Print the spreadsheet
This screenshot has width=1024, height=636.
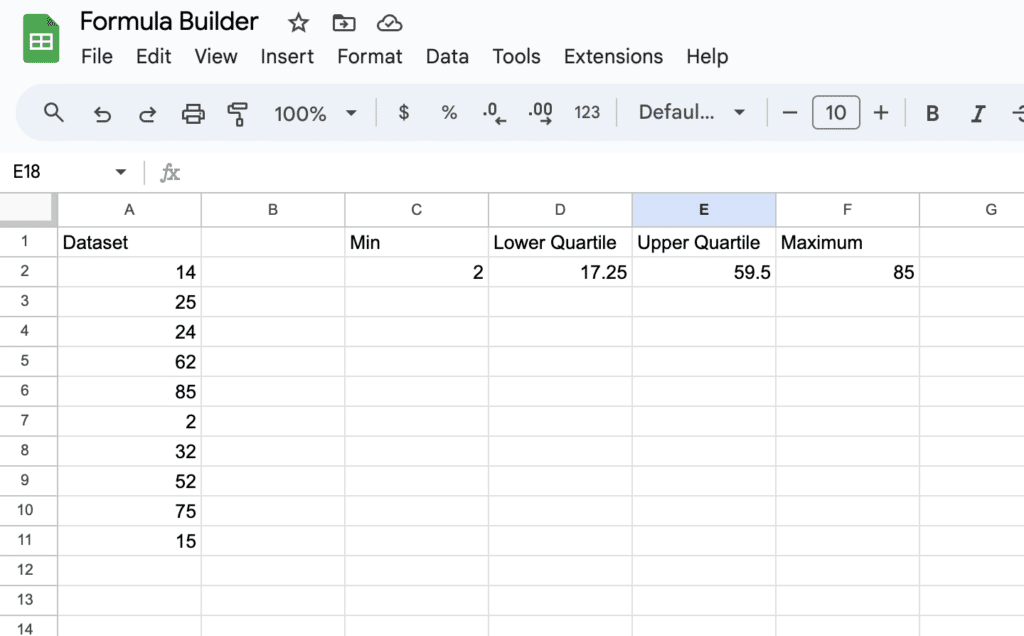[x=193, y=114]
